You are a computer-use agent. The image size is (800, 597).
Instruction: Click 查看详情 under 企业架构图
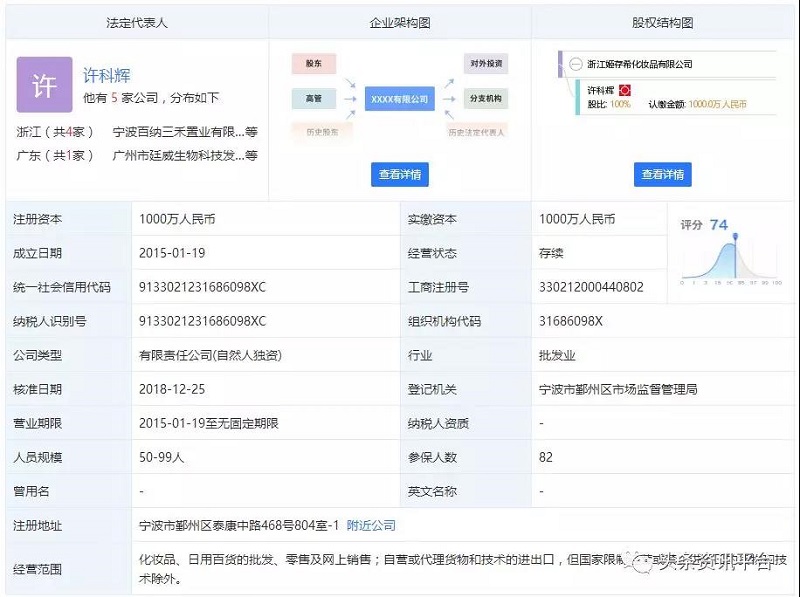pyautogui.click(x=399, y=174)
